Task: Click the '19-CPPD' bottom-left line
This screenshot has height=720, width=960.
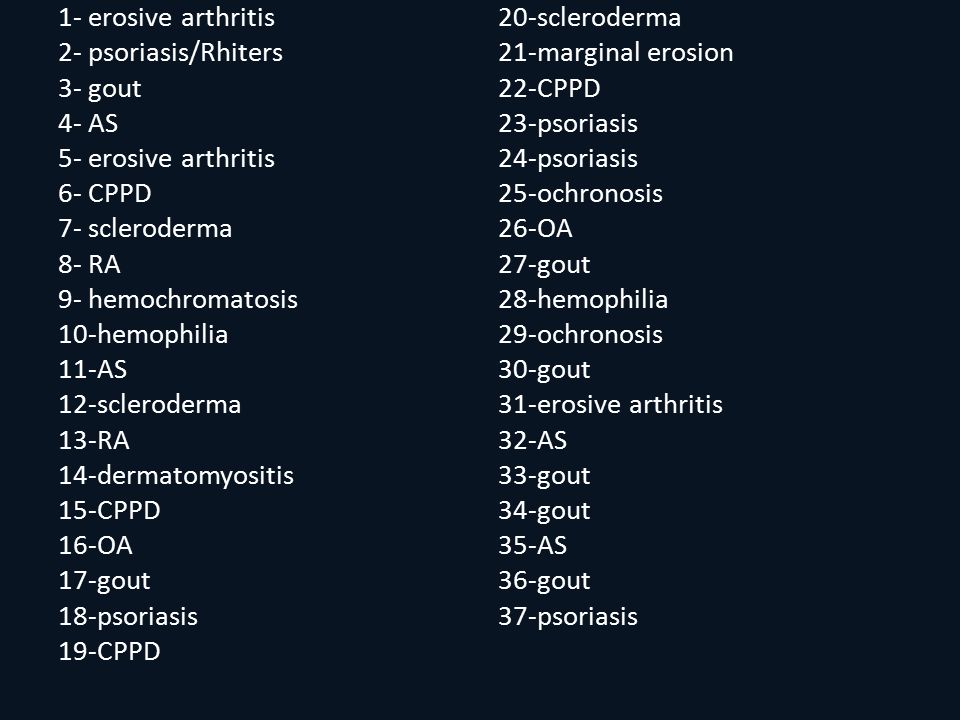Action: click(x=110, y=651)
